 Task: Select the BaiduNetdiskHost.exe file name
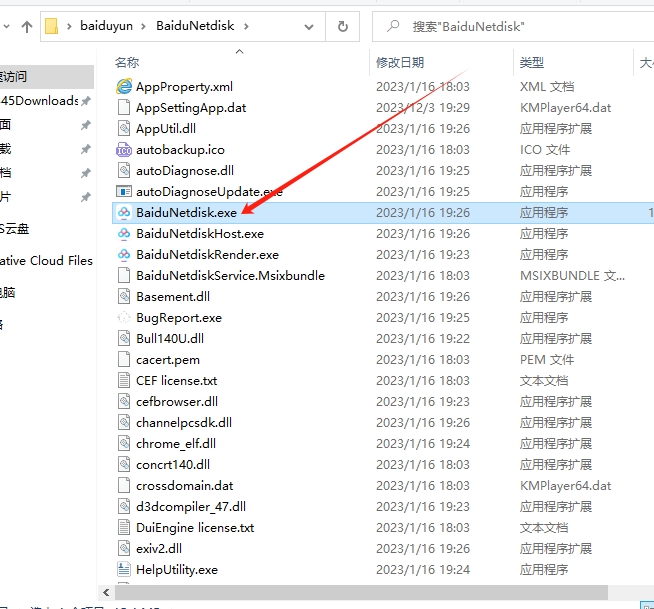pyautogui.click(x=200, y=234)
